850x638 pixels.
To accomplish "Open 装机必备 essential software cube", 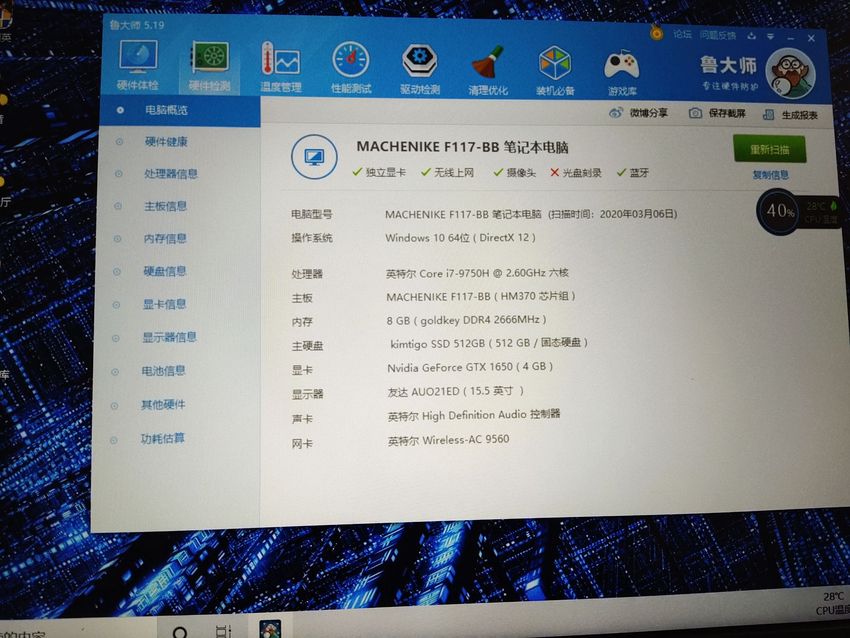I will point(555,71).
